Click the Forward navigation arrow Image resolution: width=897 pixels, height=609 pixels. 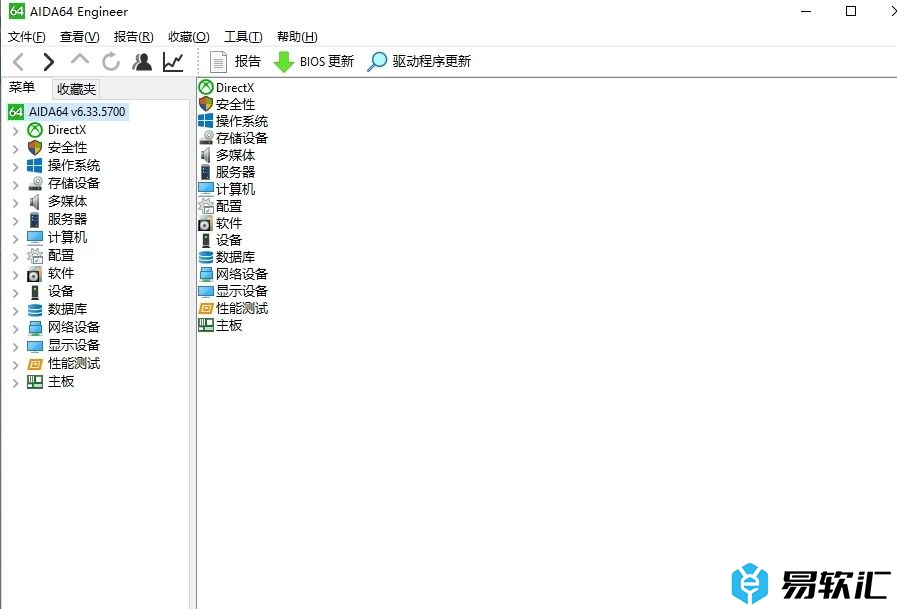(49, 62)
